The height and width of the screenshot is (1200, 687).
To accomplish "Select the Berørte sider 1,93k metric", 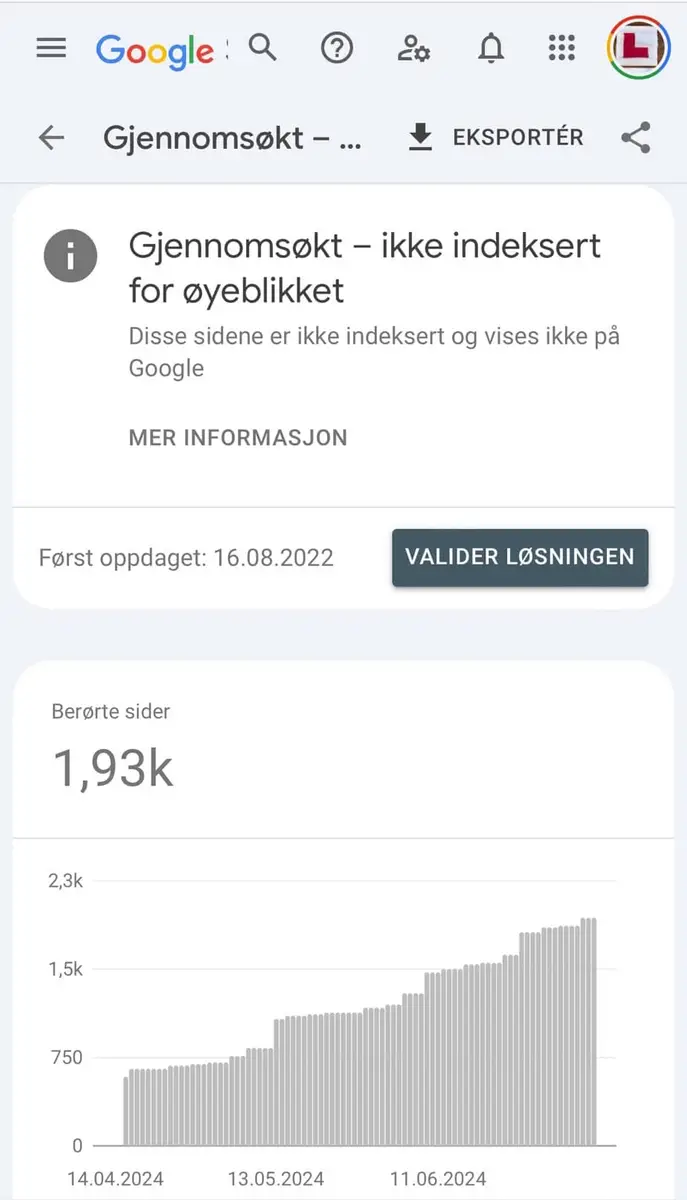I will coord(113,768).
